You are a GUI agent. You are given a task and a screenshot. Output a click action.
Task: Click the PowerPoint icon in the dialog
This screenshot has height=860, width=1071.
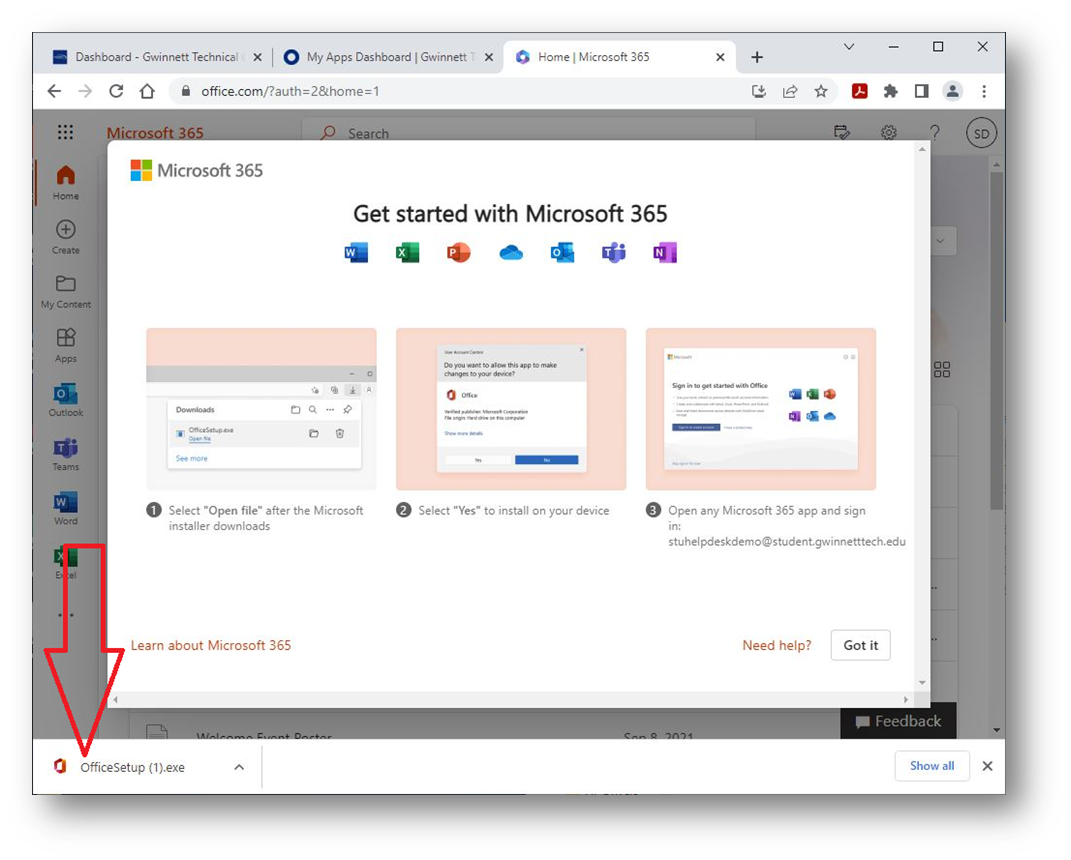tap(459, 253)
